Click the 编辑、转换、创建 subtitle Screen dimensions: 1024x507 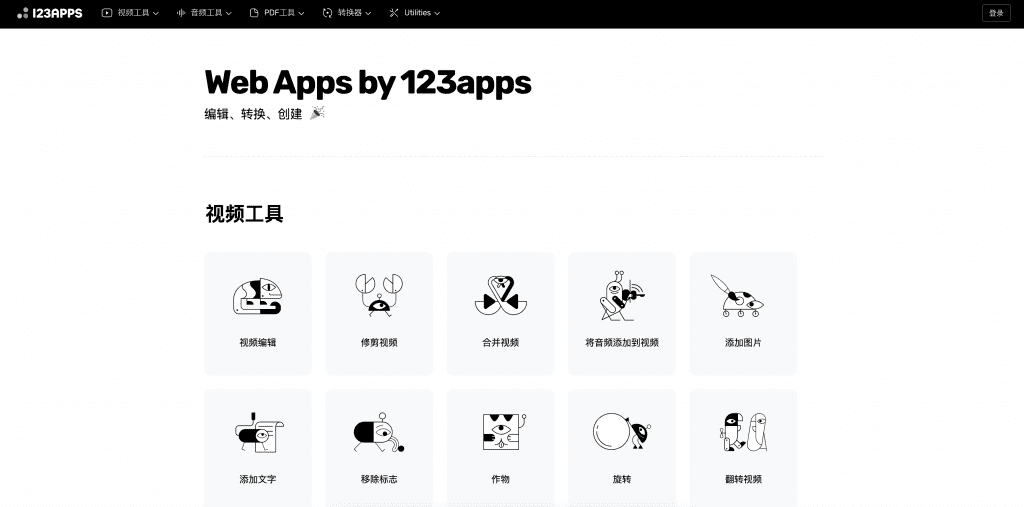tap(253, 114)
